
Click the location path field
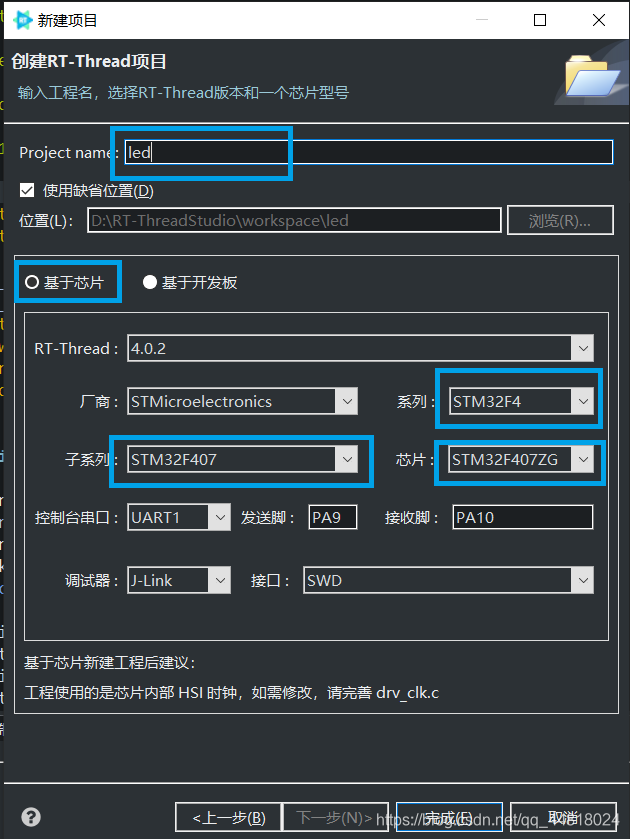click(294, 220)
